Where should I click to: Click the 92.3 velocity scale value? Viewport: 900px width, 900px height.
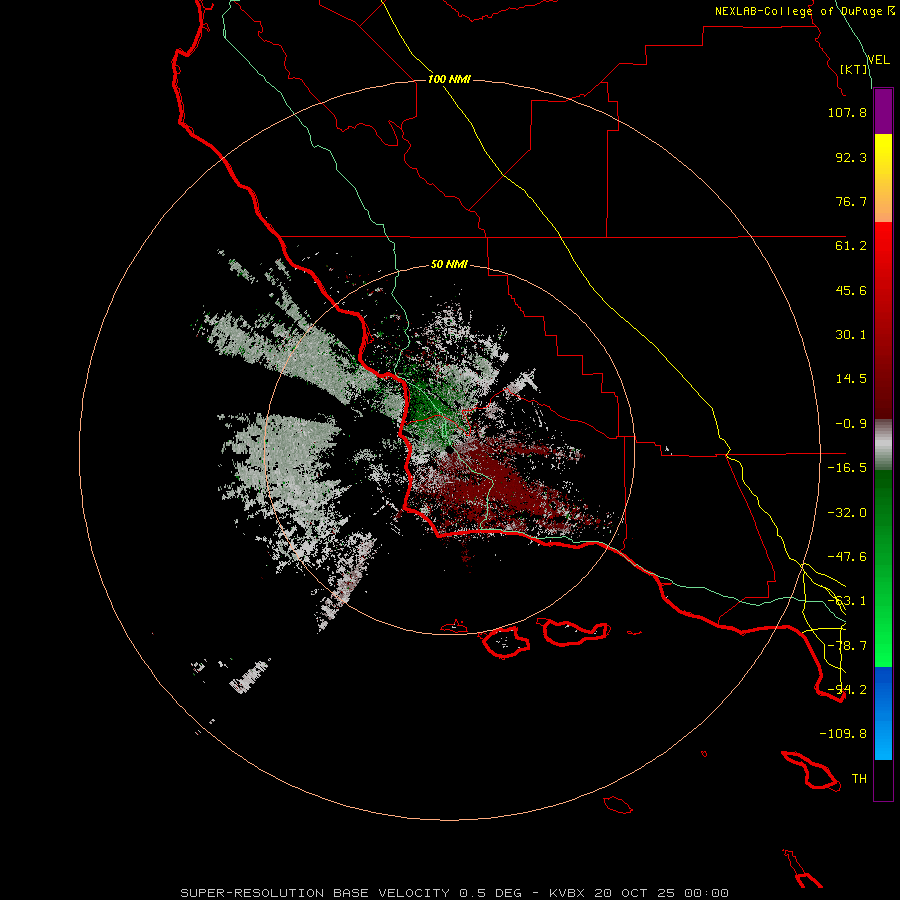tap(851, 157)
